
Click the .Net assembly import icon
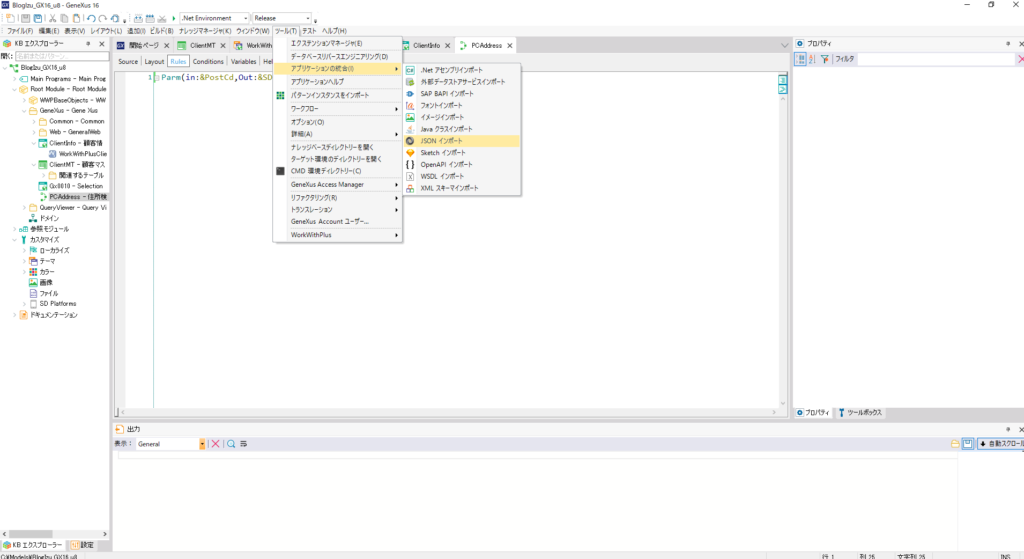click(410, 70)
